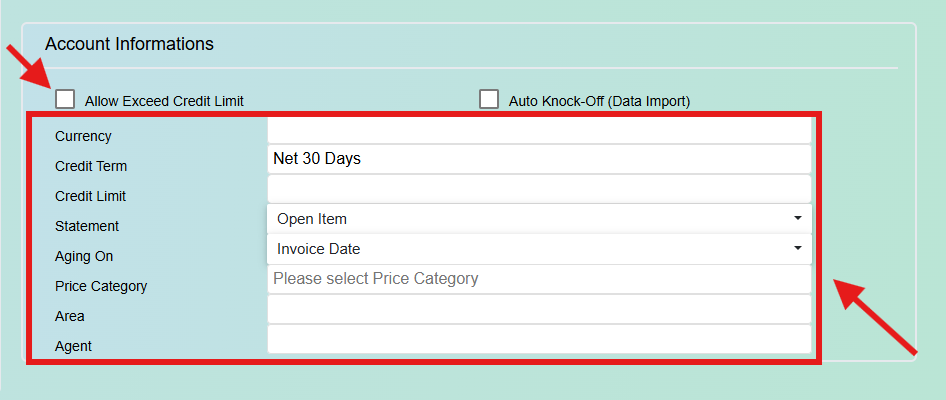Click the Agent field label
946x400 pixels.
pyautogui.click(x=73, y=346)
